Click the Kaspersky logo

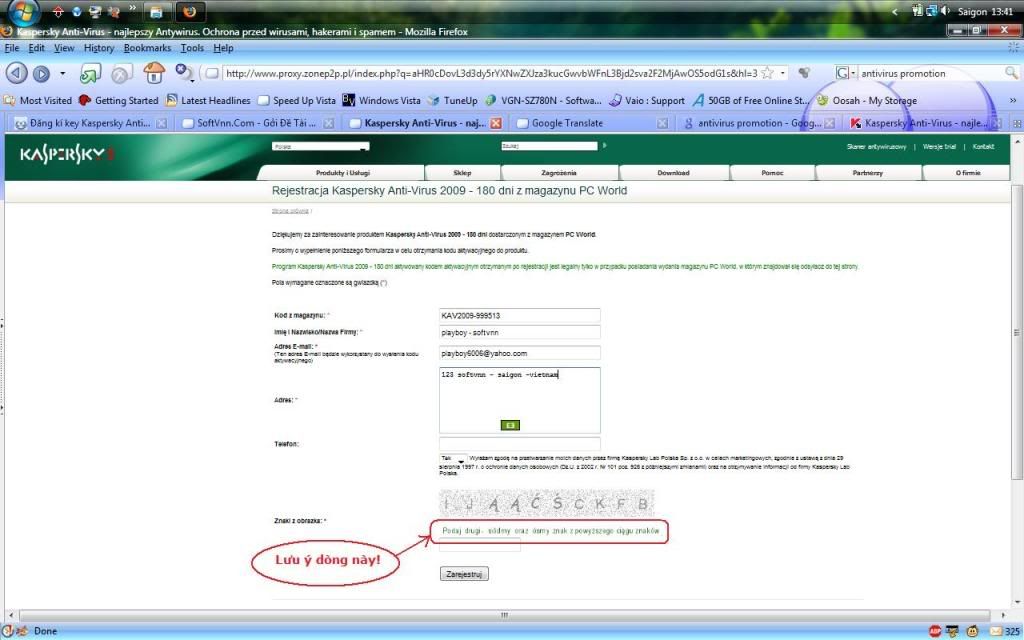point(67,155)
